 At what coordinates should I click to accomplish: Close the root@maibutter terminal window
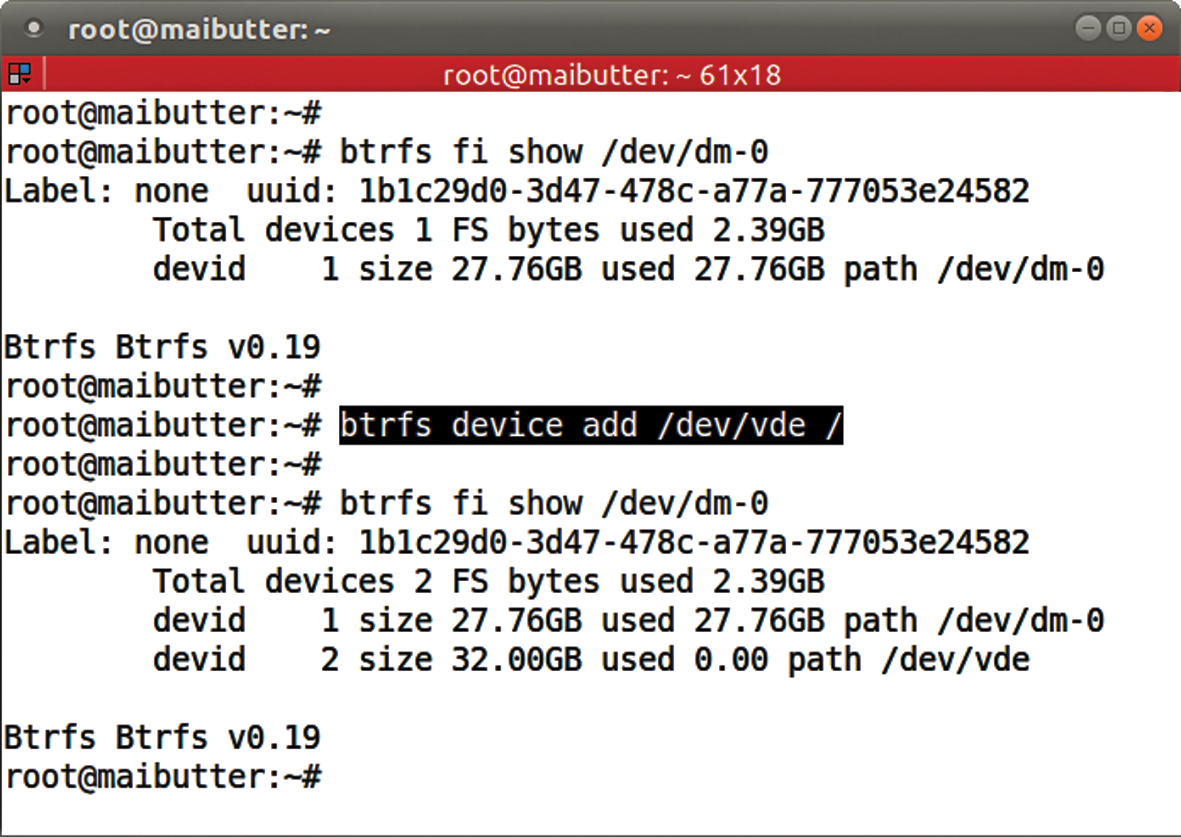coord(1149,29)
